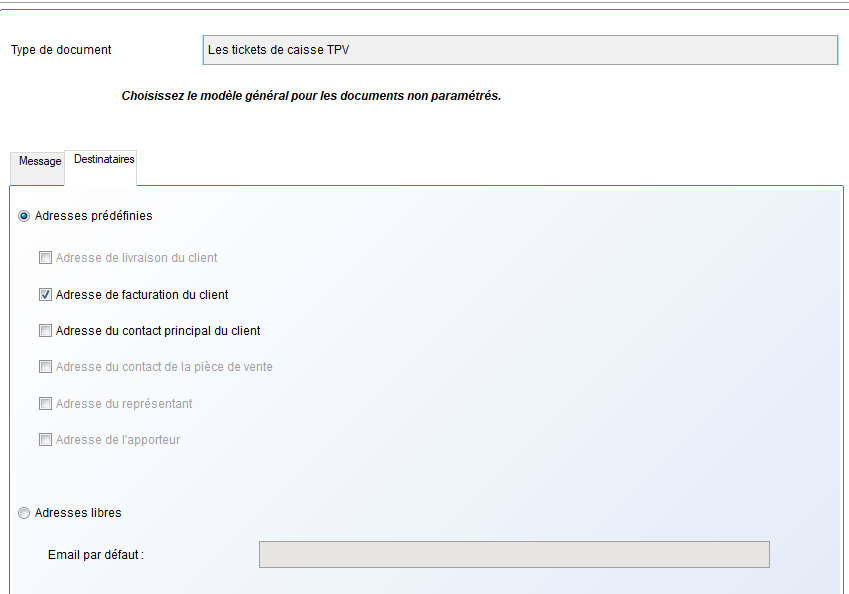Focus the Email par défaut input field
Screen dimensions: 849x594
[x=514, y=554]
